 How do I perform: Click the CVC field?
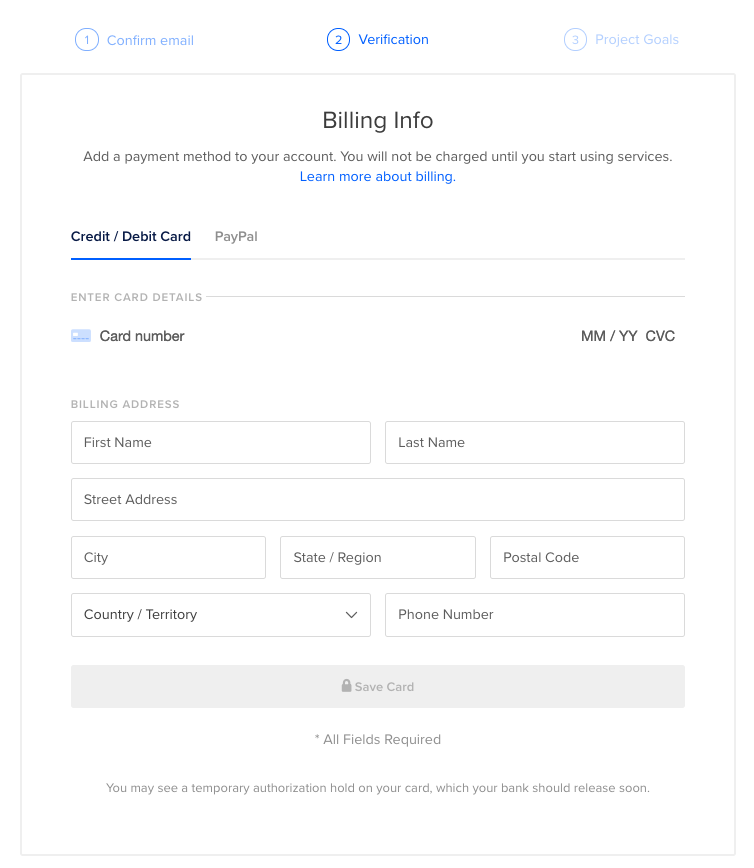[x=660, y=336]
